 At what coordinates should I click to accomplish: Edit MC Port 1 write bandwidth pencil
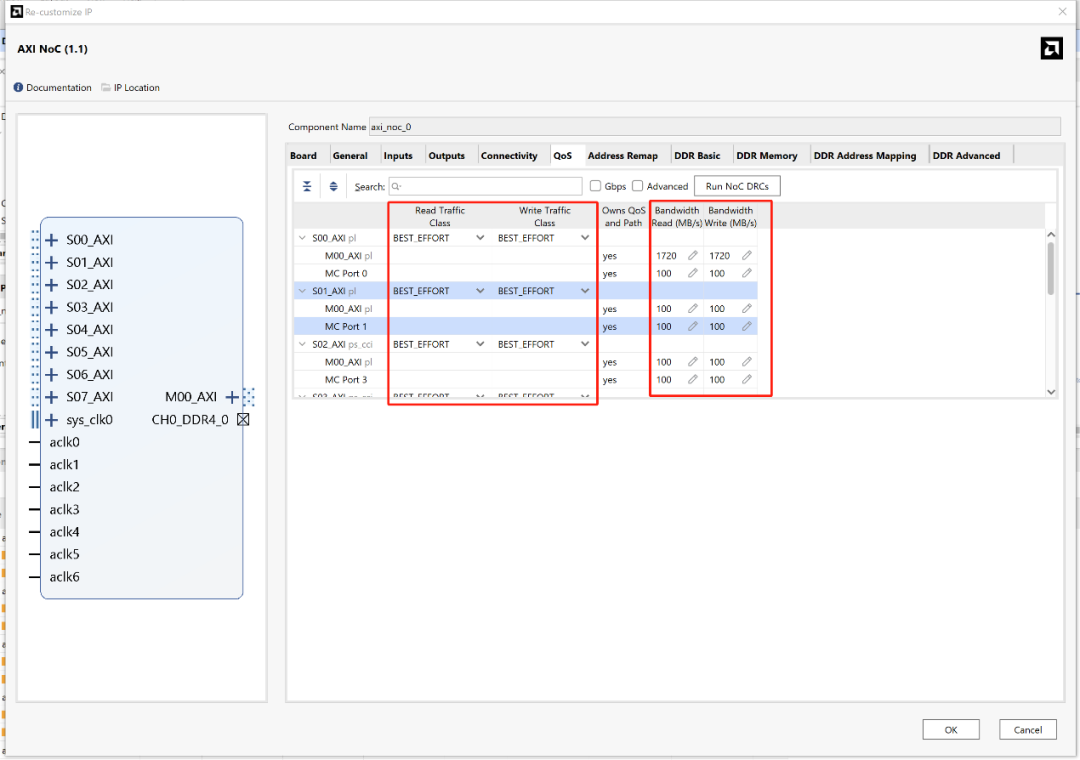tap(746, 327)
